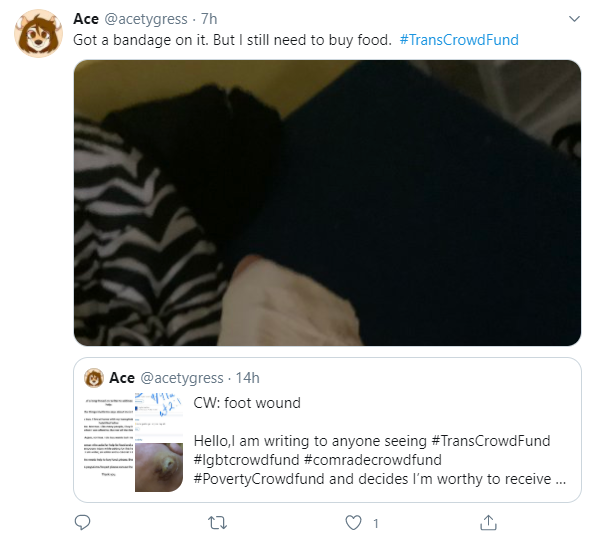Open the quoted tweet's 14h timestamp

click(247, 378)
